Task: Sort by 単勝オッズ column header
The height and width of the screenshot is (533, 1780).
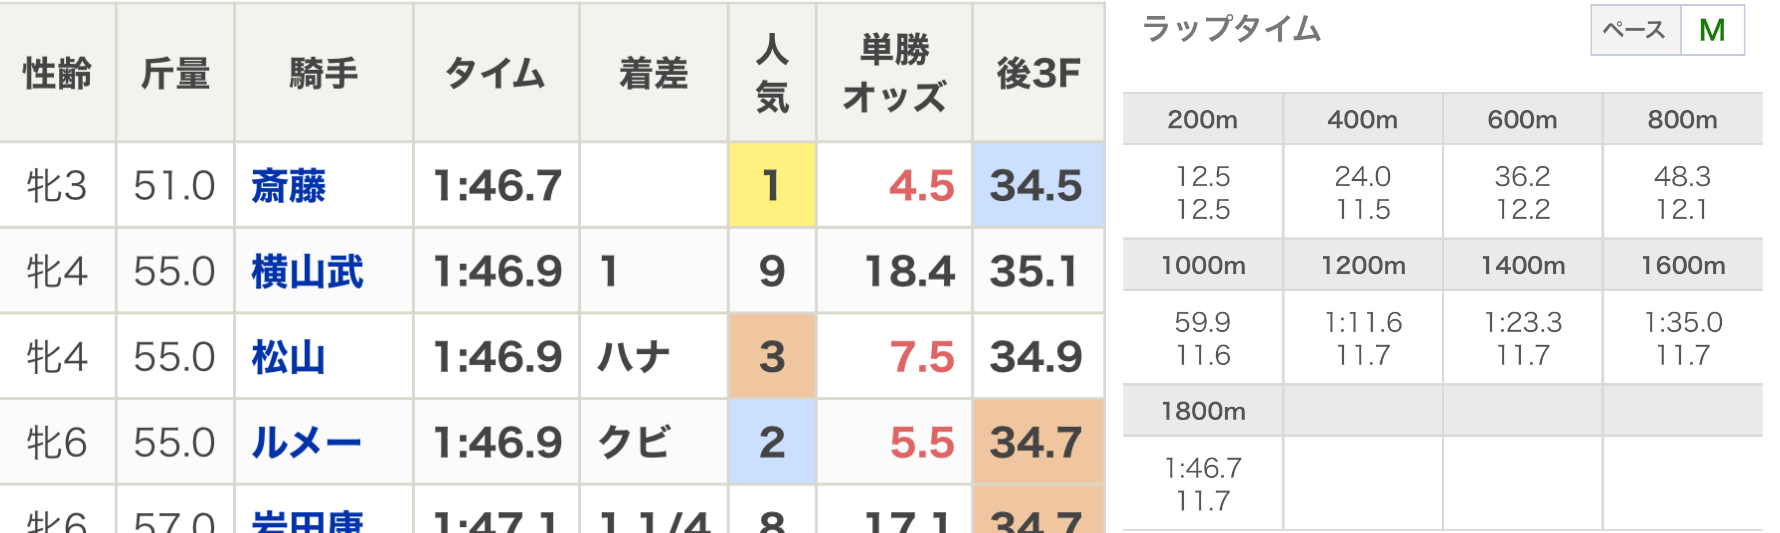Action: [895, 73]
